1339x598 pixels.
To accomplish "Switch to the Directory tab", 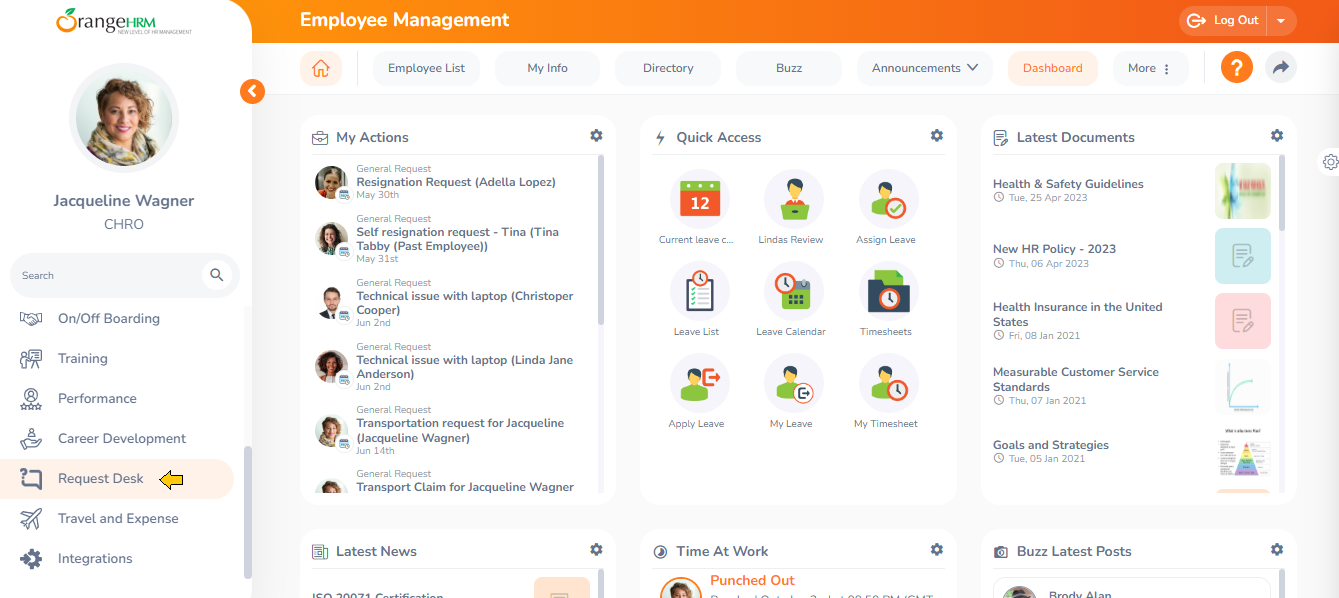I will (667, 67).
